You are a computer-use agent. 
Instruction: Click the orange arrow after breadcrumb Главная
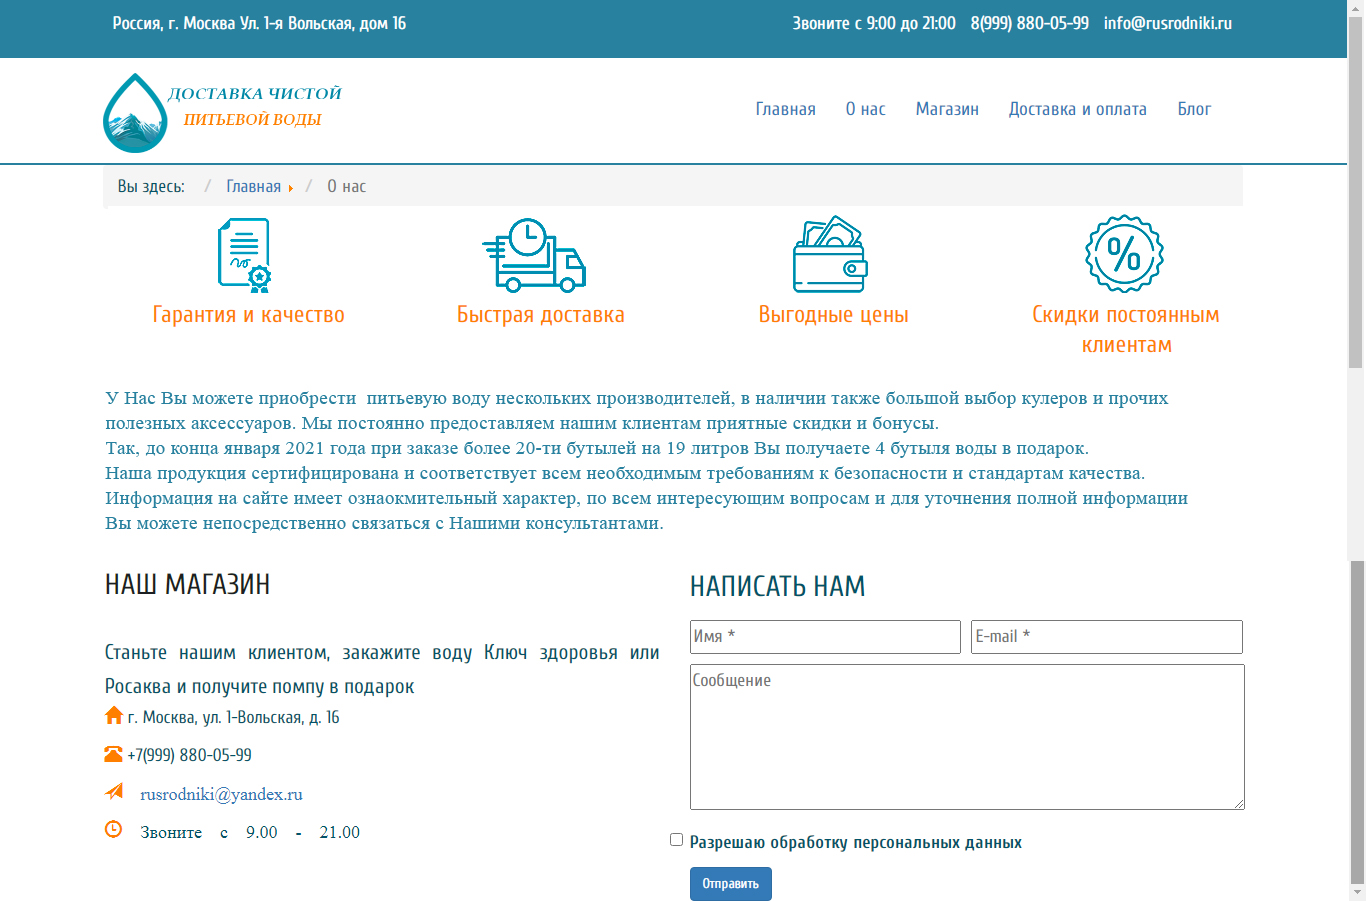[x=291, y=188]
